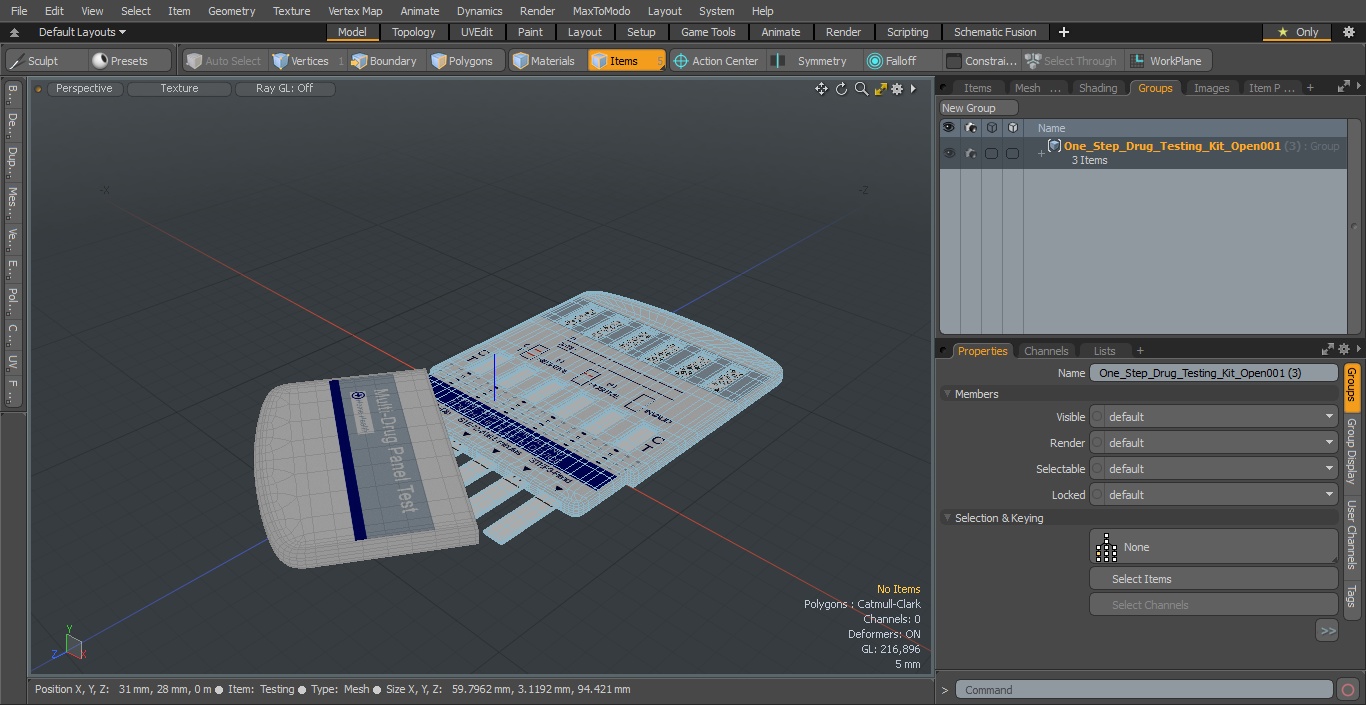Click the Command input field

1144,690
